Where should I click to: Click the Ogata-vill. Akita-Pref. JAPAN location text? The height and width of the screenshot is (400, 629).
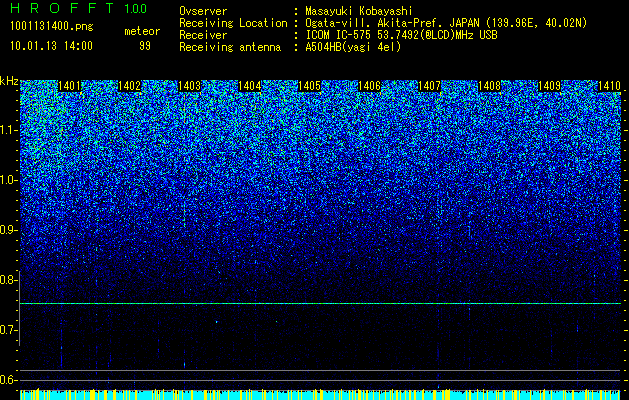[x=446, y=23]
